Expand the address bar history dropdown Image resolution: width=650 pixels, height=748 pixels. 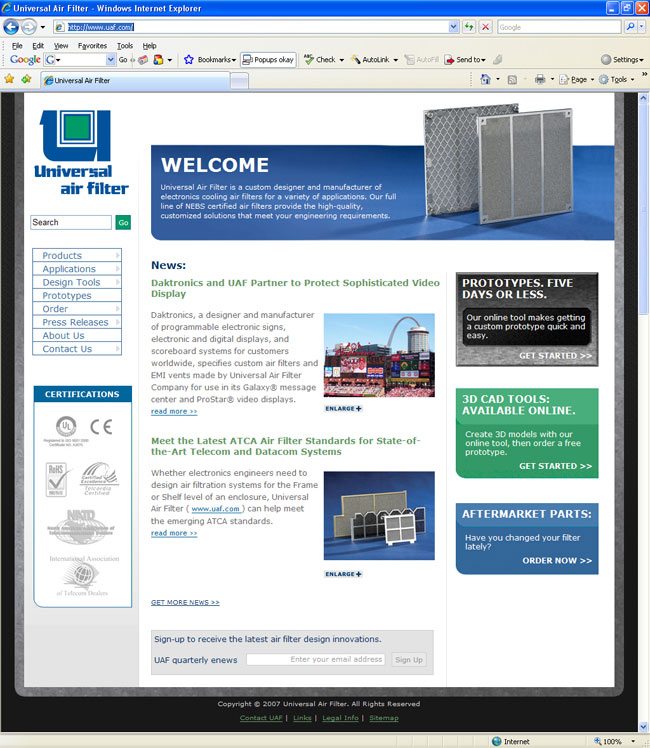(x=454, y=27)
